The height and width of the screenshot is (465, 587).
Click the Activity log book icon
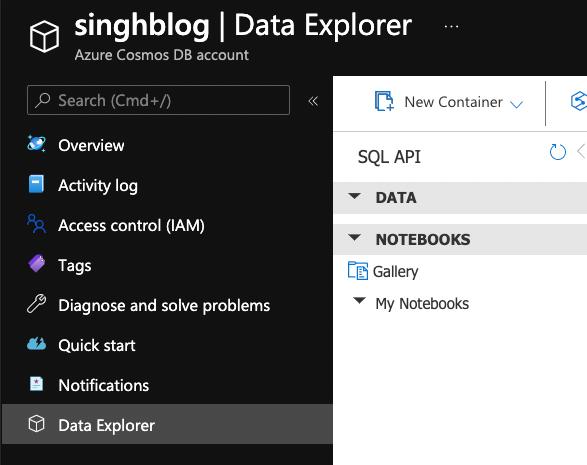pyautogui.click(x=36, y=184)
